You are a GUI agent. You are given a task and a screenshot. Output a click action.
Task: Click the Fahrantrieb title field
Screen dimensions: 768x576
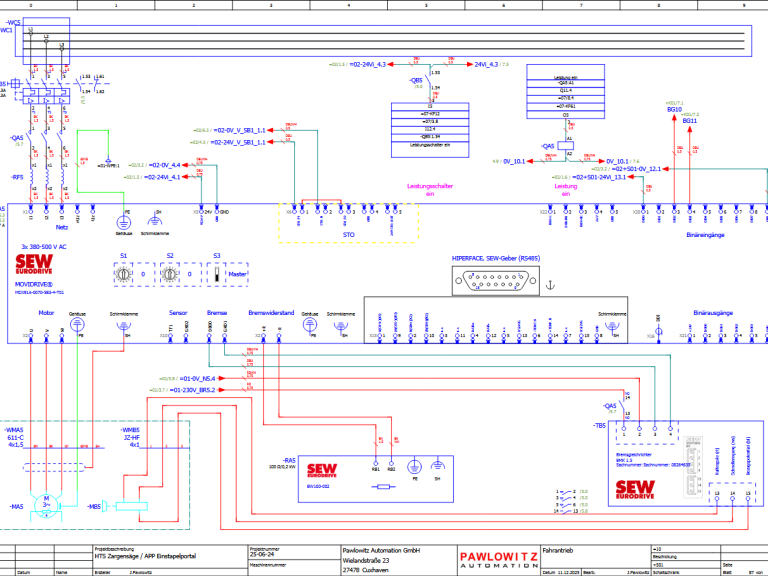[x=557, y=550]
